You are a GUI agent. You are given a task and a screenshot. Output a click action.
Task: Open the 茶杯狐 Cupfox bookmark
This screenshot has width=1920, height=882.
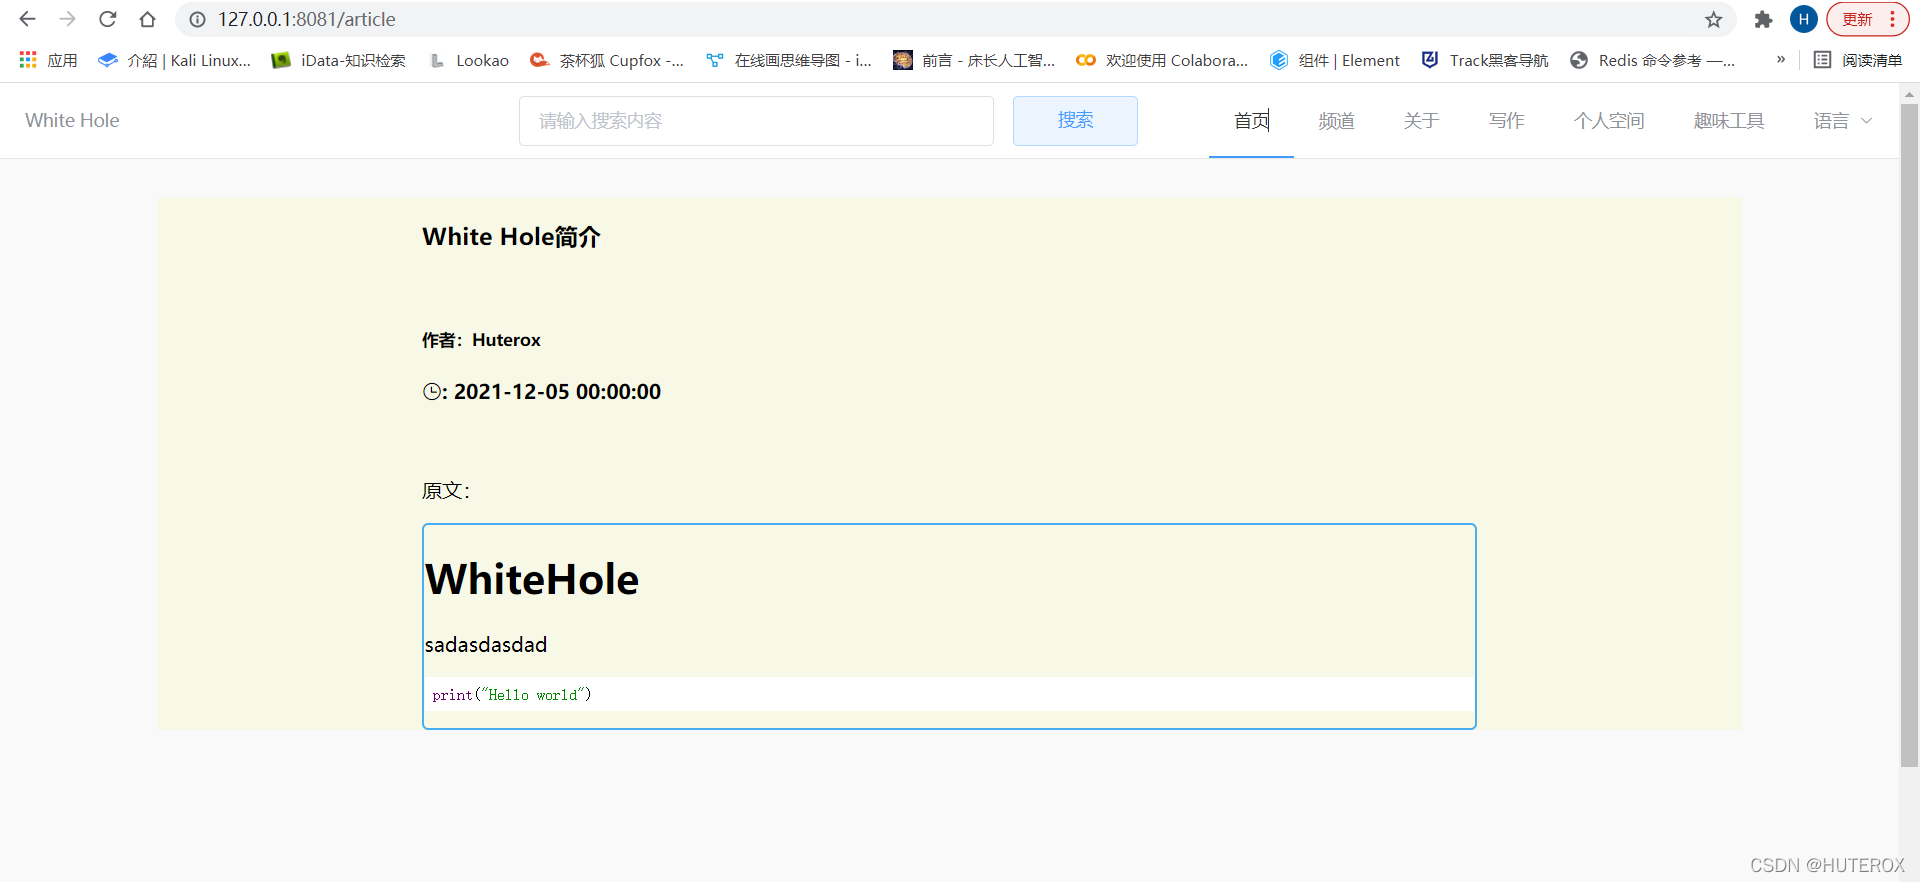(x=607, y=60)
